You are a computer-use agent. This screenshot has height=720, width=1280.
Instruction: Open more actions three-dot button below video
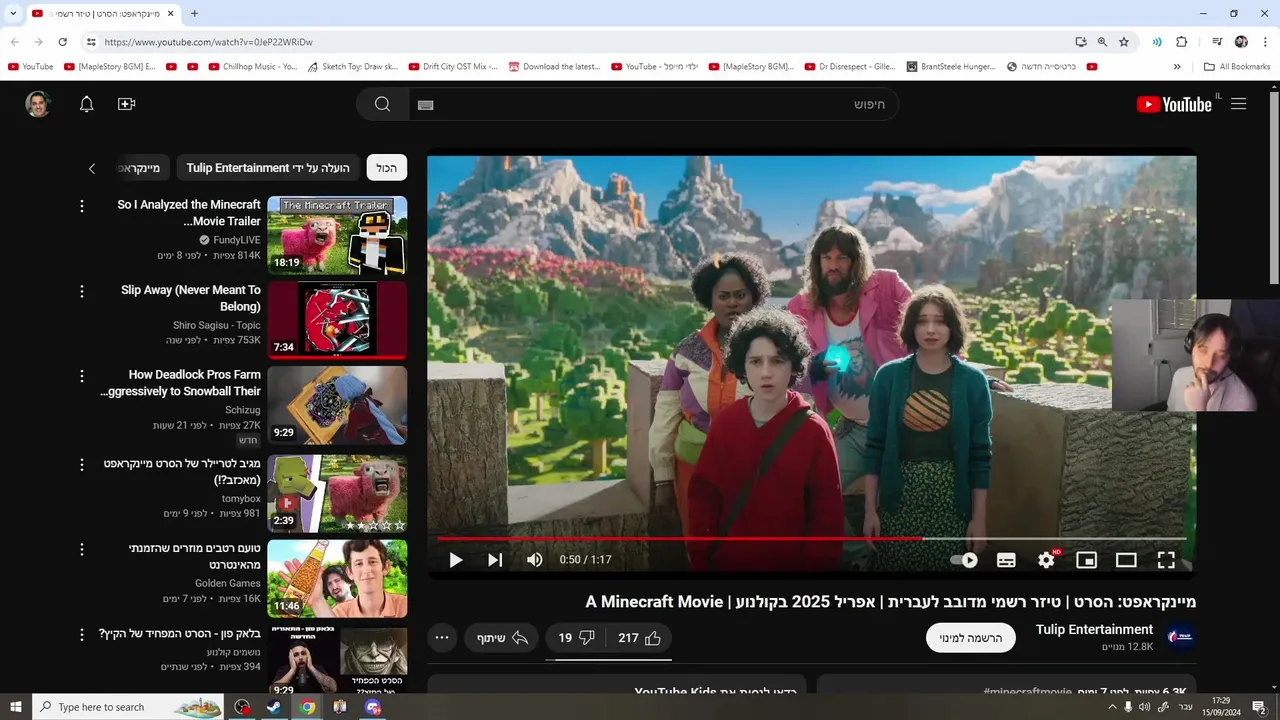click(442, 638)
